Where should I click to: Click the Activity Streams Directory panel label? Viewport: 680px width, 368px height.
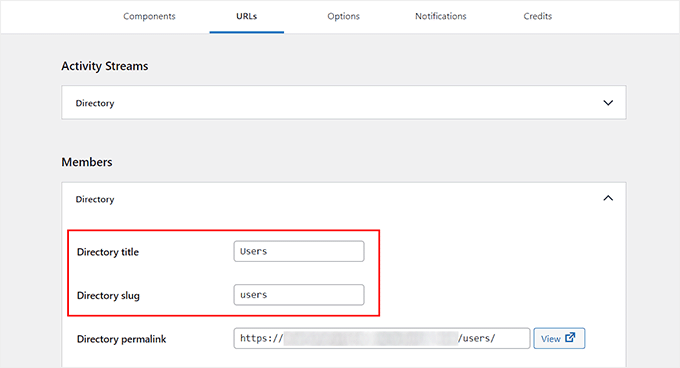(x=95, y=103)
